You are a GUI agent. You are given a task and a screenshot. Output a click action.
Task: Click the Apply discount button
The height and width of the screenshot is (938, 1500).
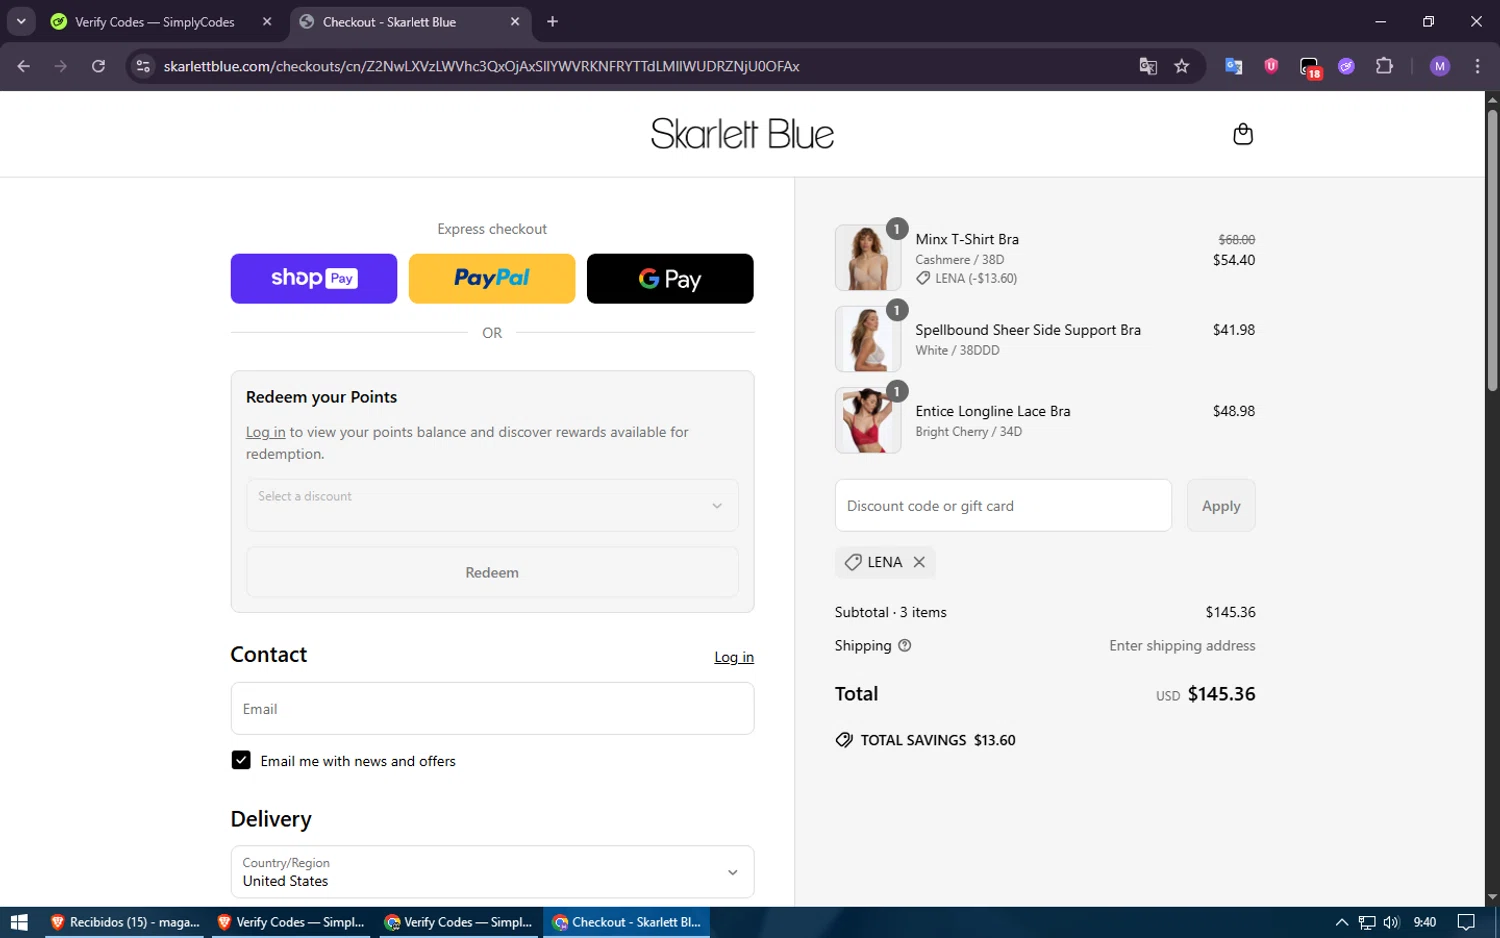[1221, 505]
